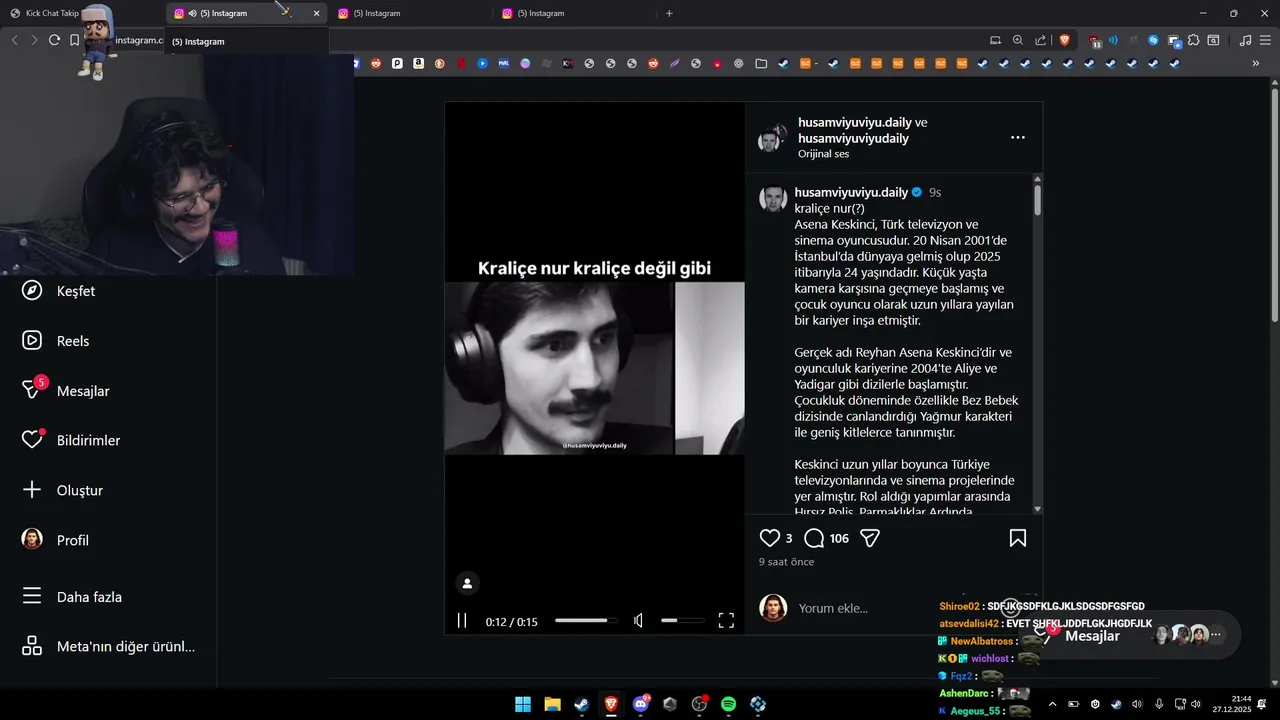
Task: Open Brave Shields lion icon
Action: point(1065,40)
